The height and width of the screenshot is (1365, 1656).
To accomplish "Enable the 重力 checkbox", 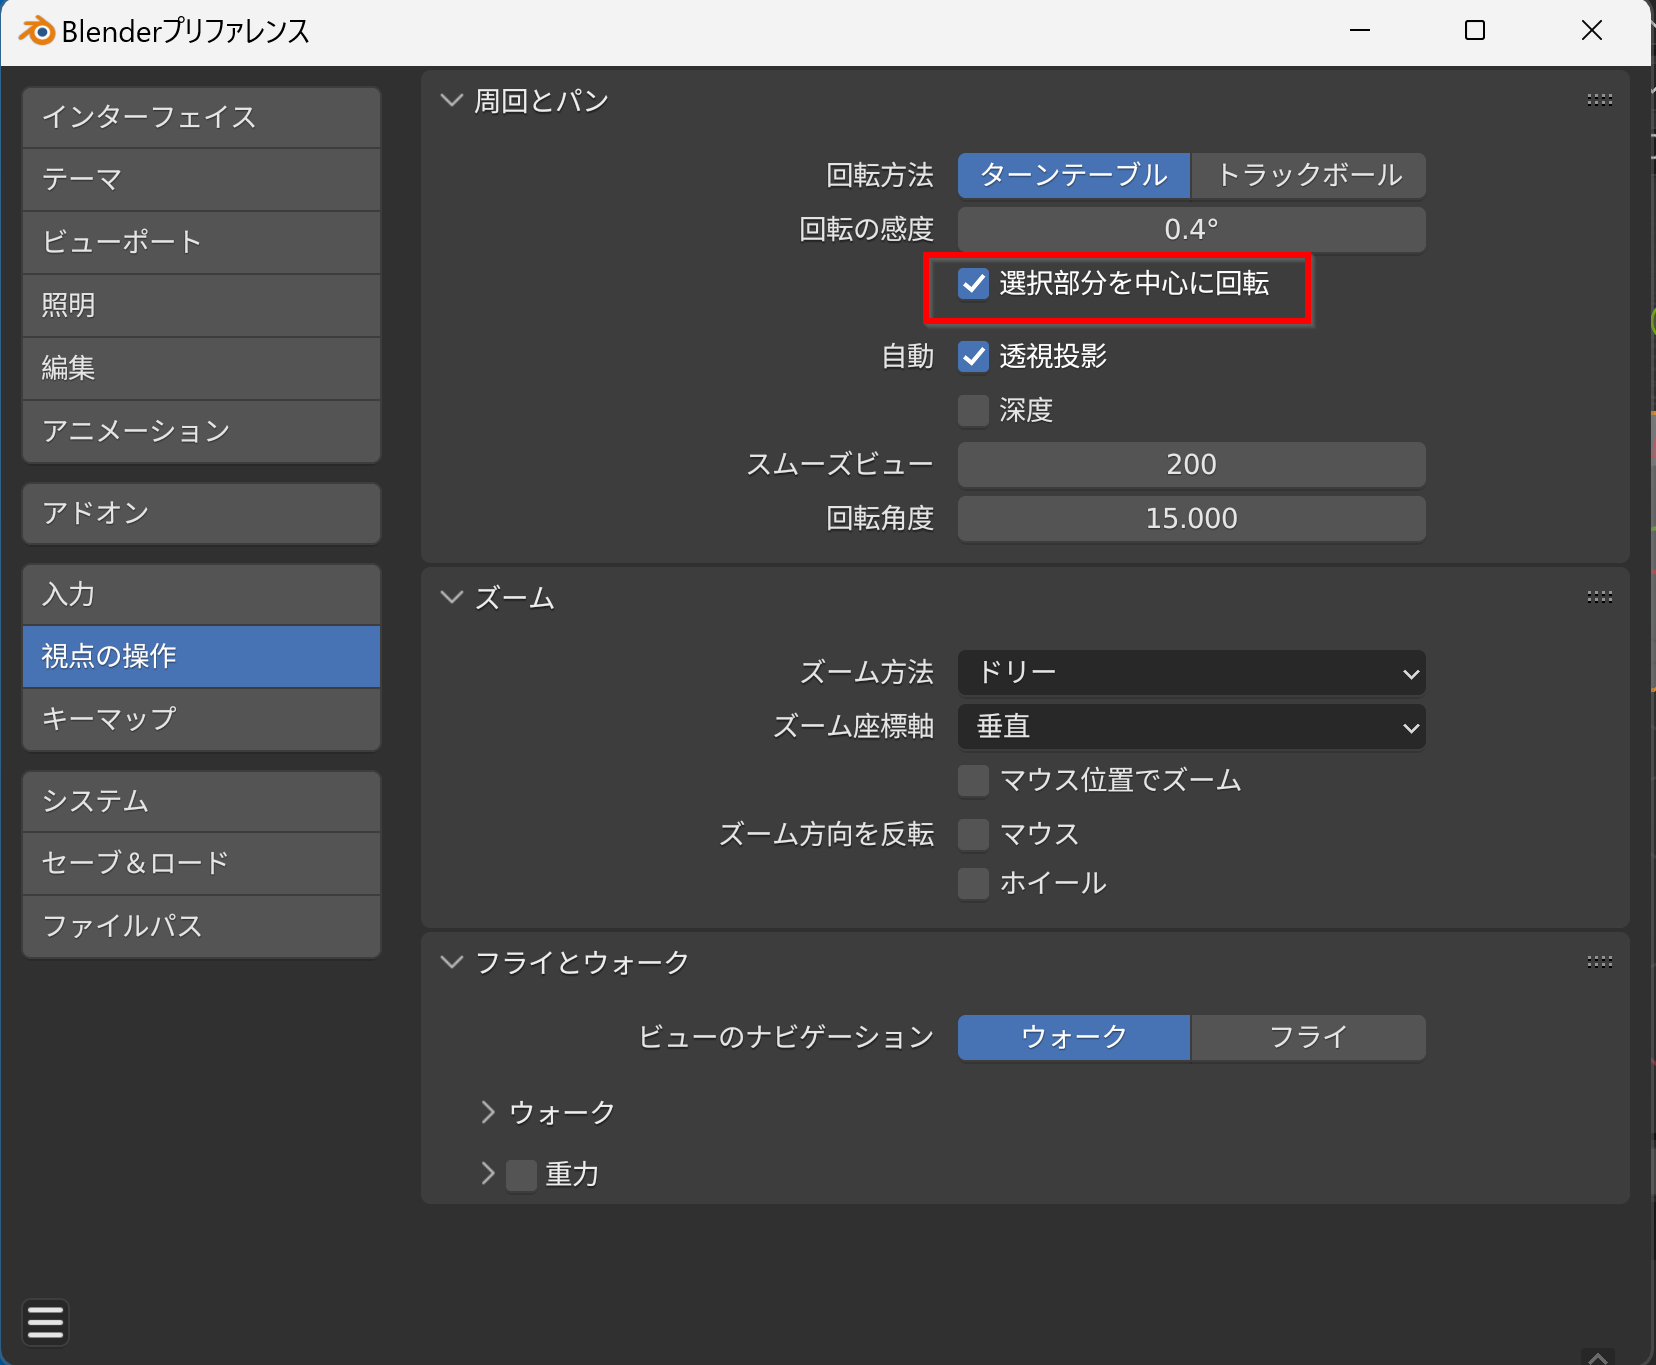I will pyautogui.click(x=521, y=1175).
